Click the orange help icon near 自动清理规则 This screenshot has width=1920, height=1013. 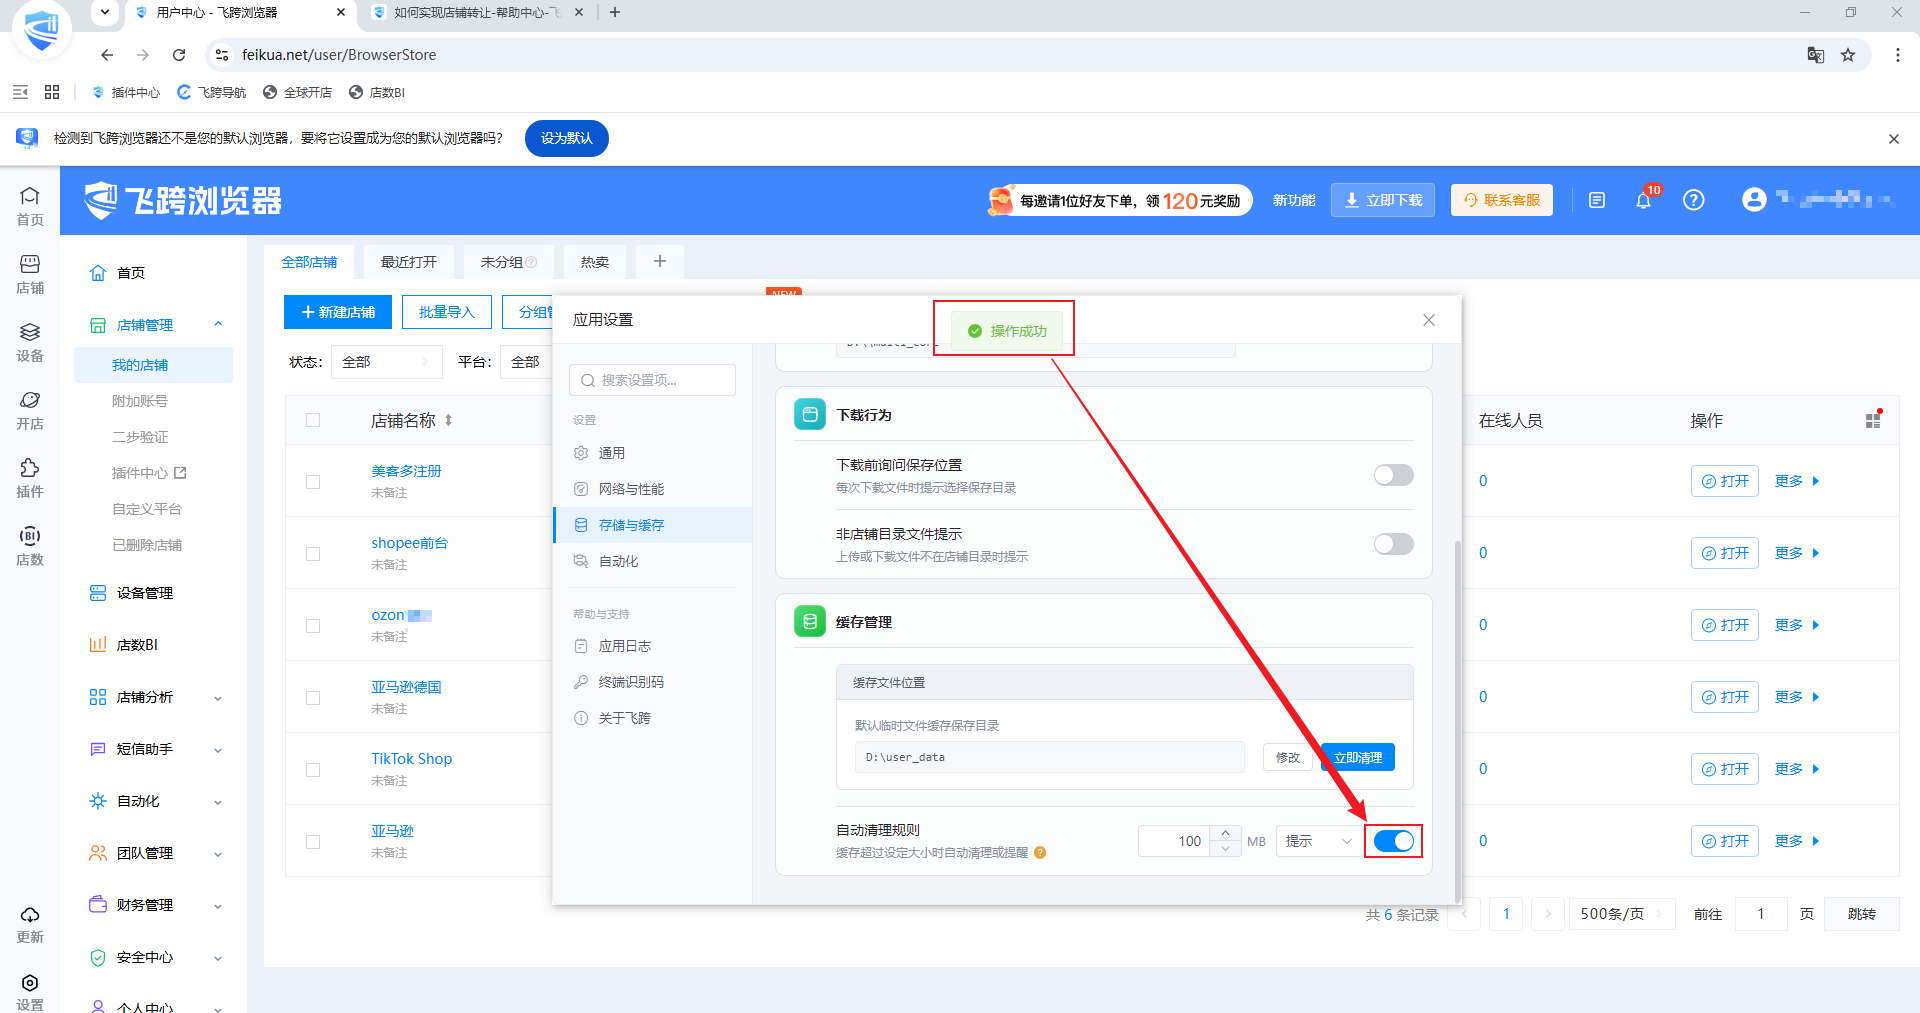click(x=1040, y=853)
